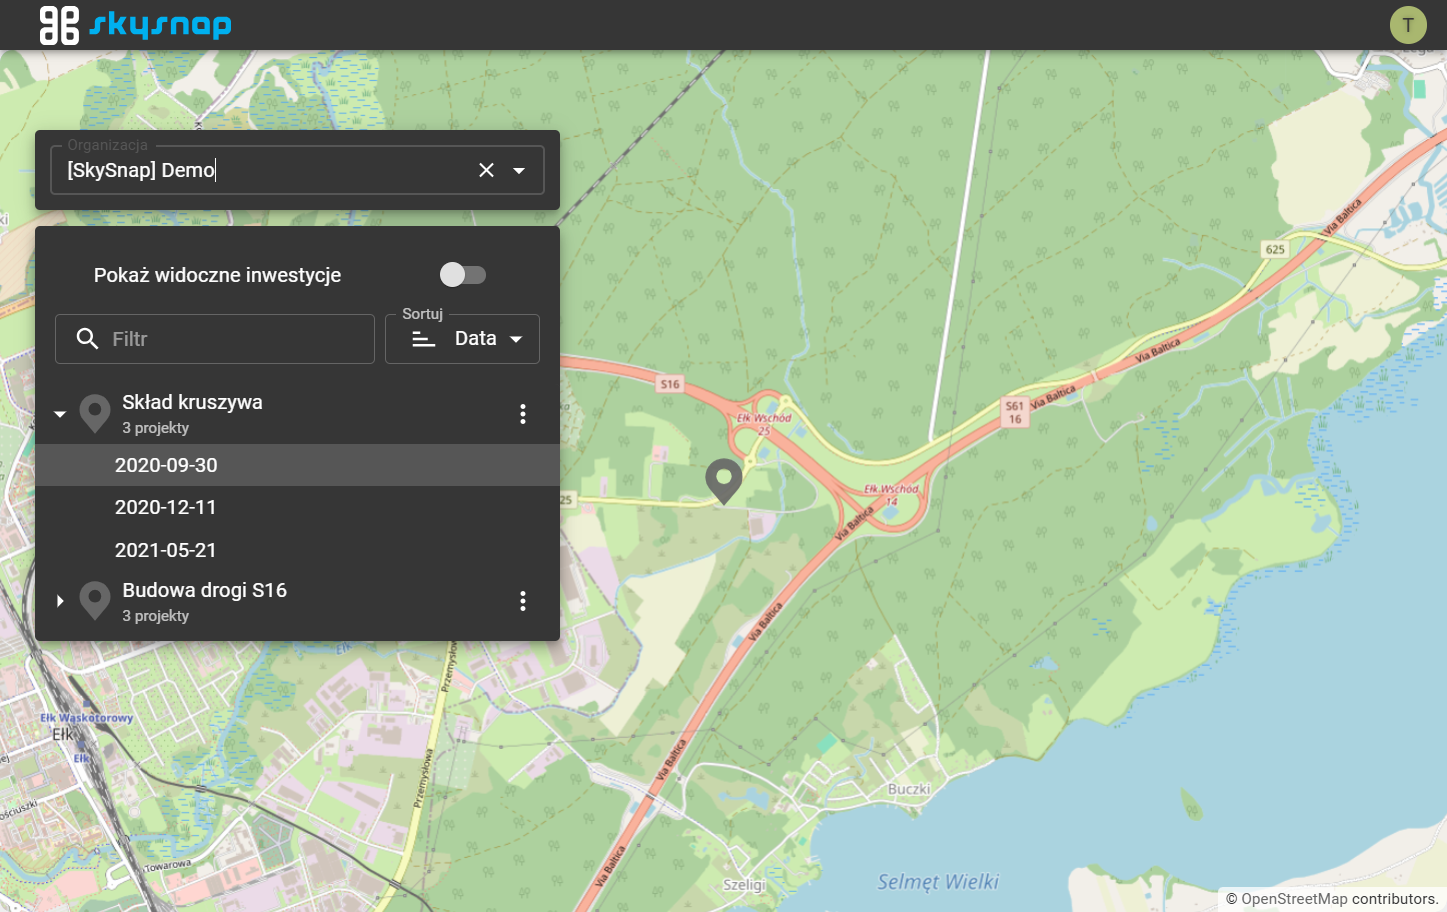Click the Budowa drogi S16 title

[x=205, y=590]
